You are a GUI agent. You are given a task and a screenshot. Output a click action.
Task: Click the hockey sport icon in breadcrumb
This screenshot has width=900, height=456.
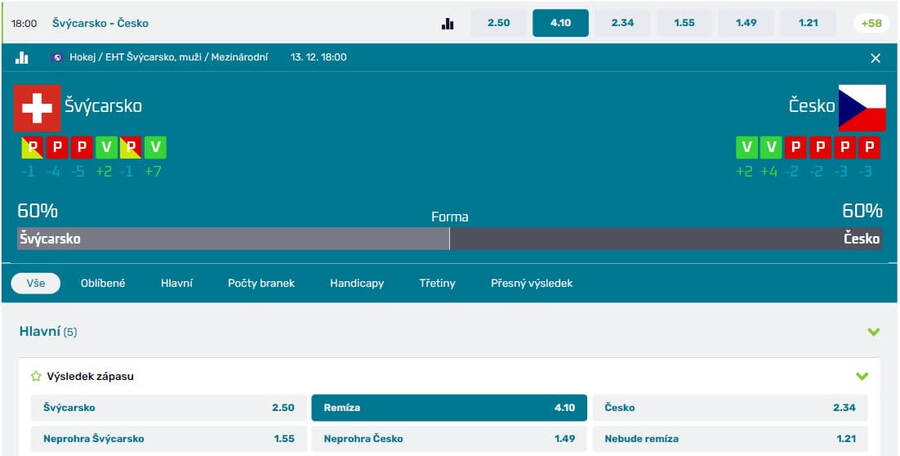coord(57,58)
